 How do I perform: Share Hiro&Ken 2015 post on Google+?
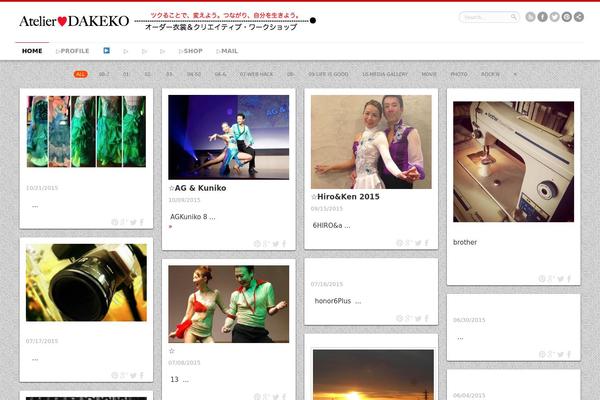coord(409,243)
